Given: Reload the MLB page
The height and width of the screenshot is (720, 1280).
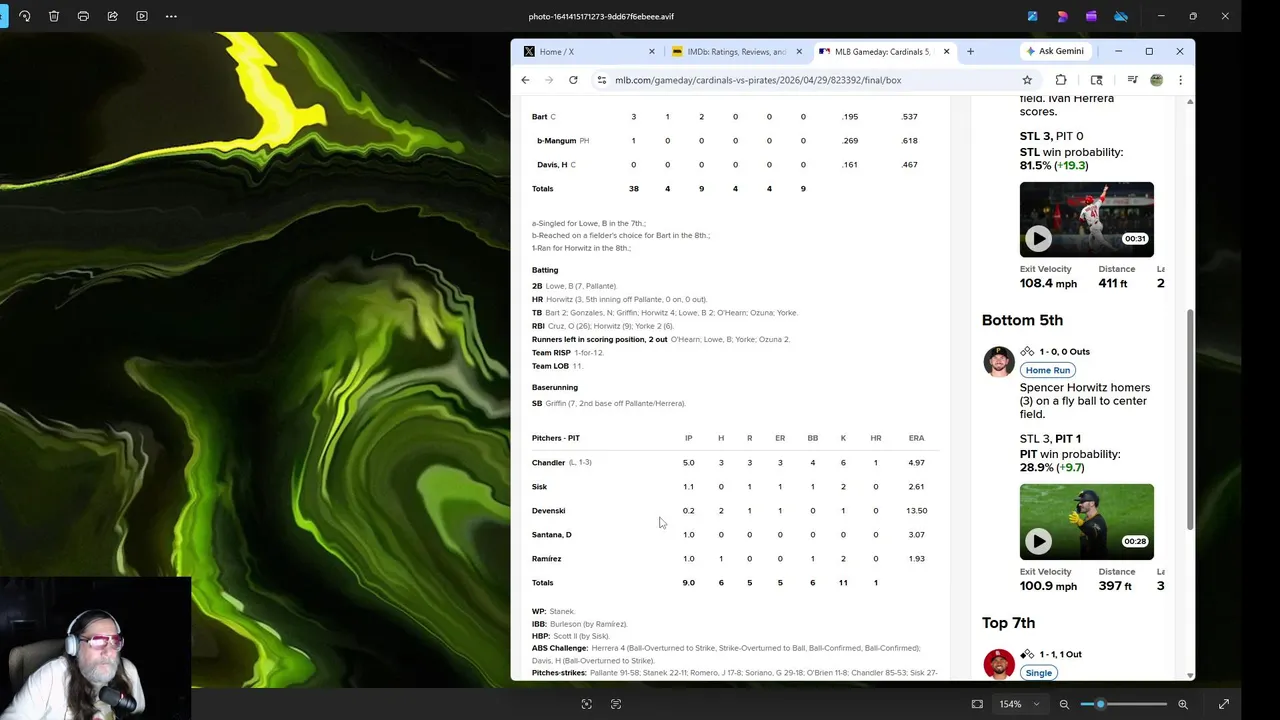Looking at the screenshot, I should point(573,80).
